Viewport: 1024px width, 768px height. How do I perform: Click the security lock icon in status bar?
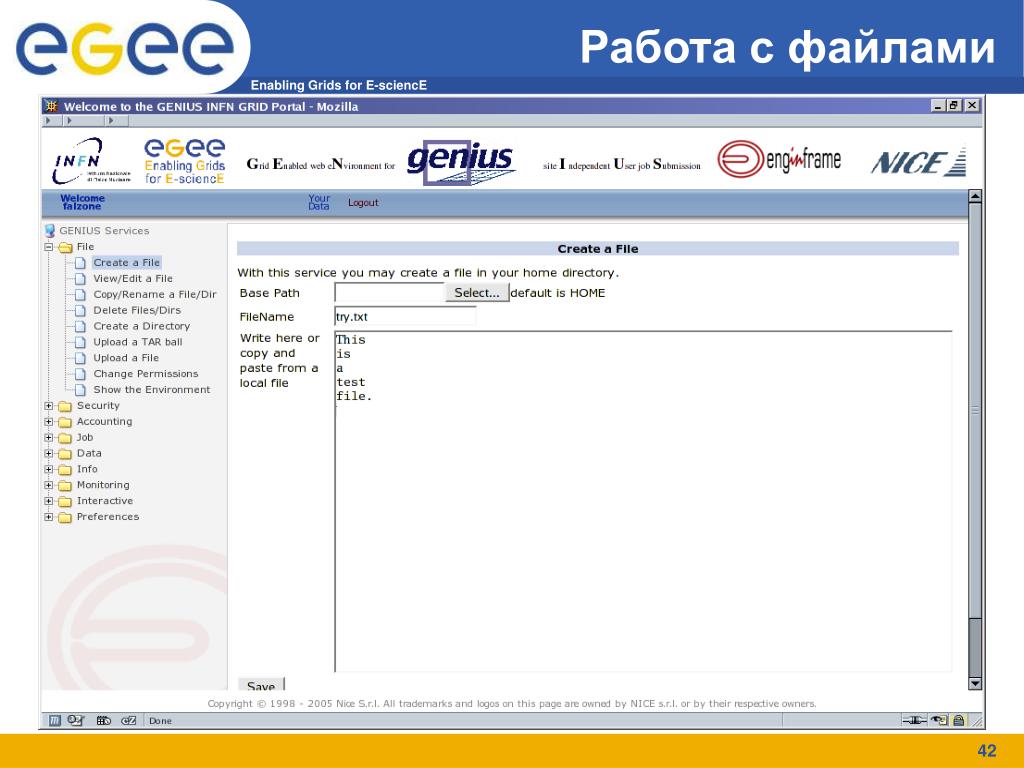coord(959,720)
